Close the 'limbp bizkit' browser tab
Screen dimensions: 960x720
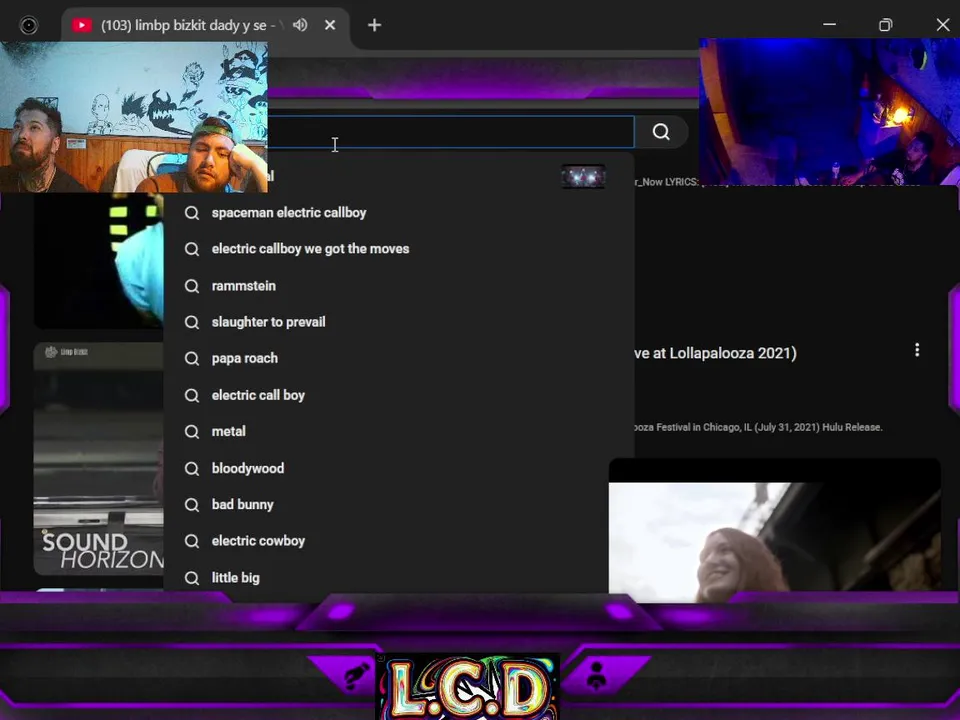pyautogui.click(x=330, y=25)
